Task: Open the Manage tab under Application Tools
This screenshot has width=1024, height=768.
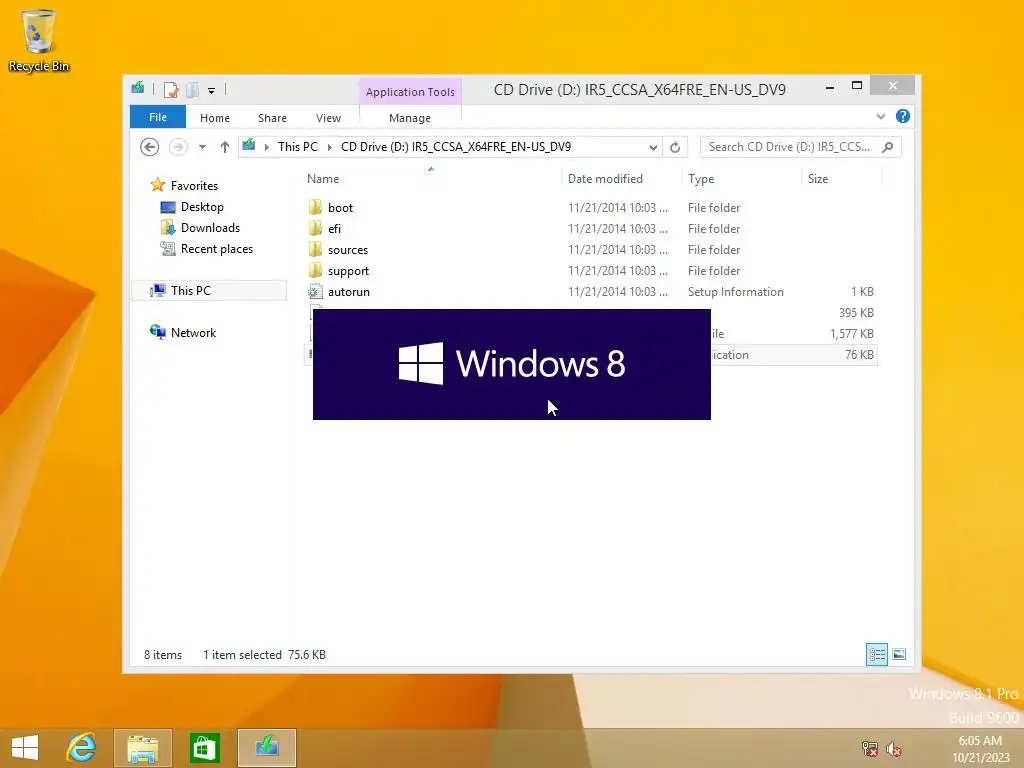Action: coord(409,118)
